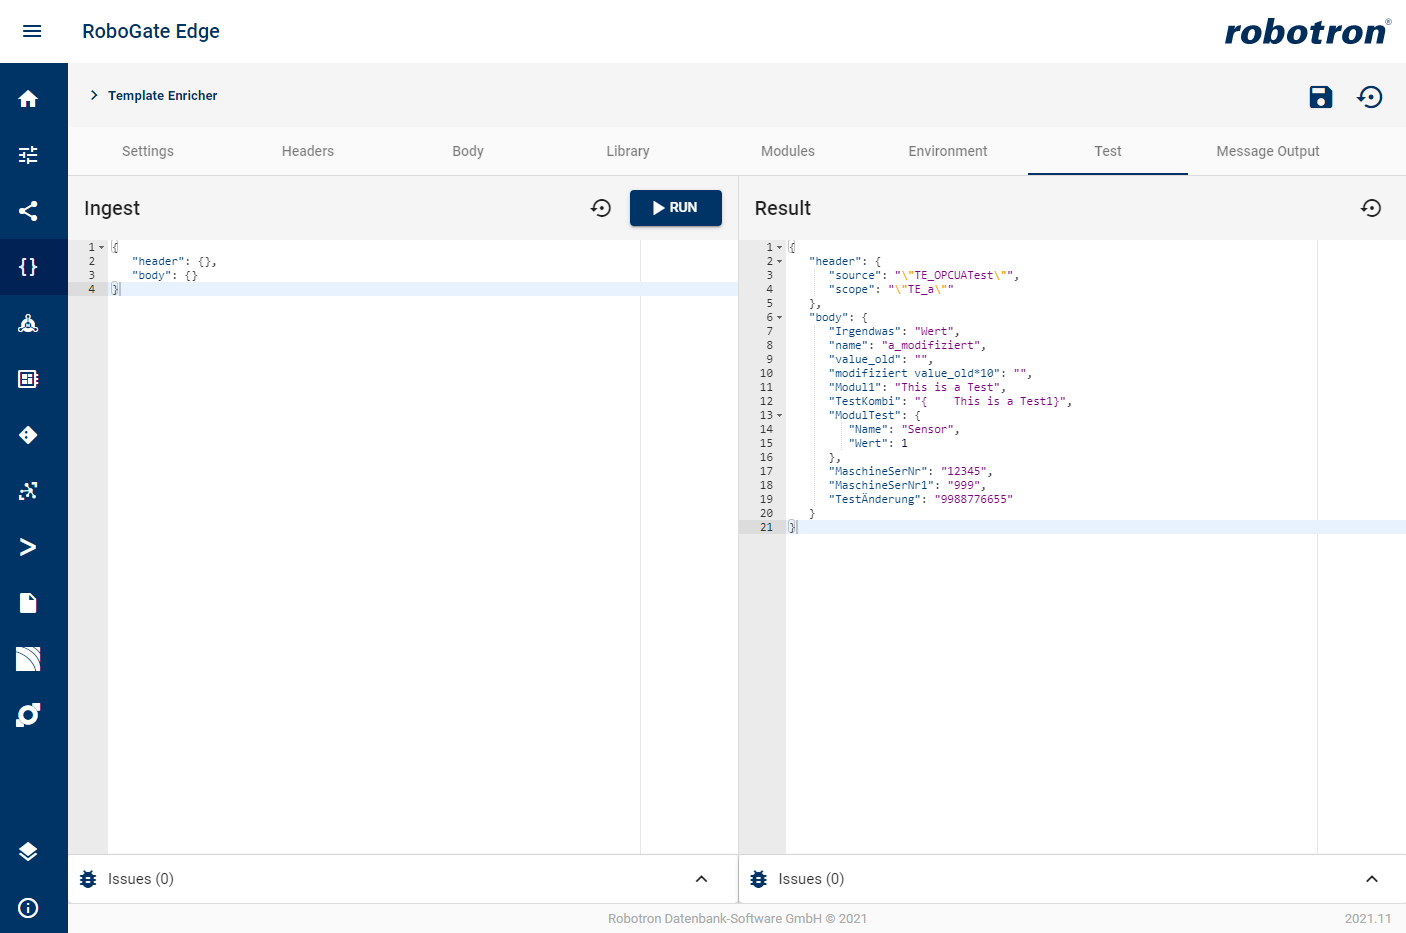Click the "TestÄnderung" result line

(x=920, y=499)
